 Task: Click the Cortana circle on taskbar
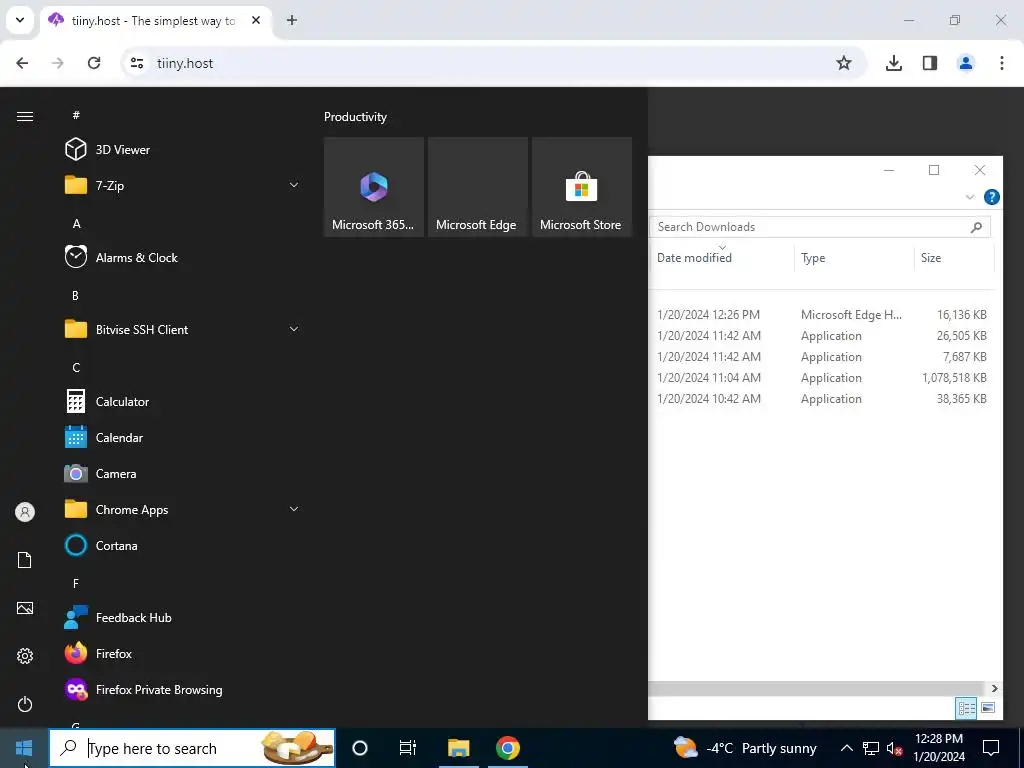pos(360,748)
